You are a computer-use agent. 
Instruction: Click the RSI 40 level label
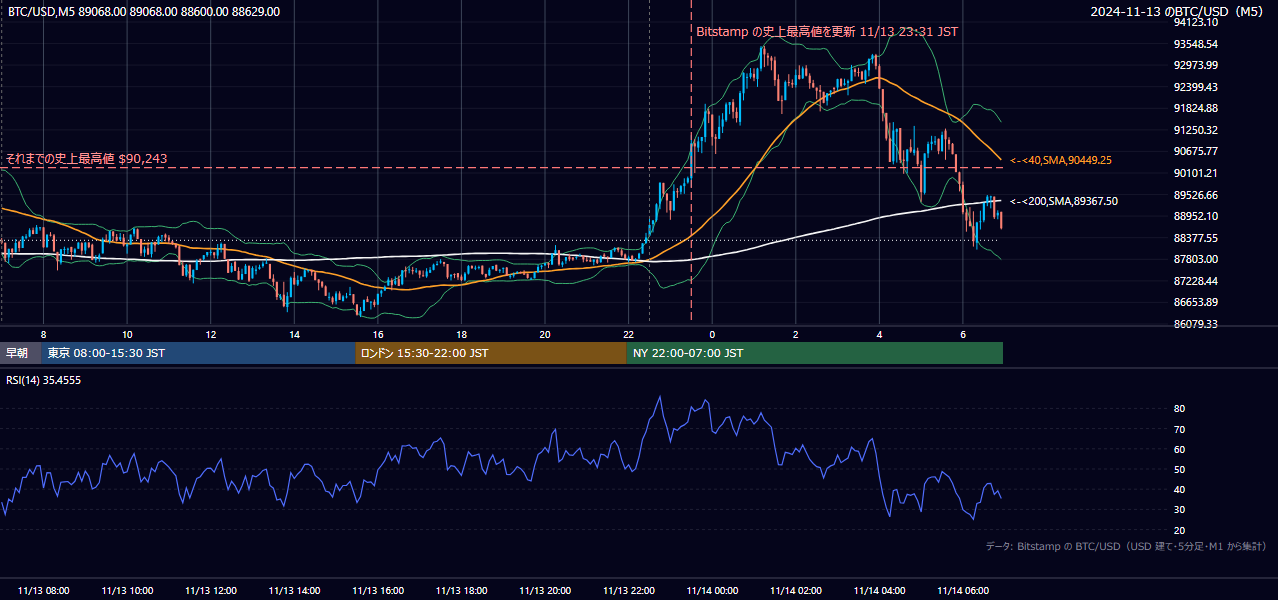tap(1180, 490)
